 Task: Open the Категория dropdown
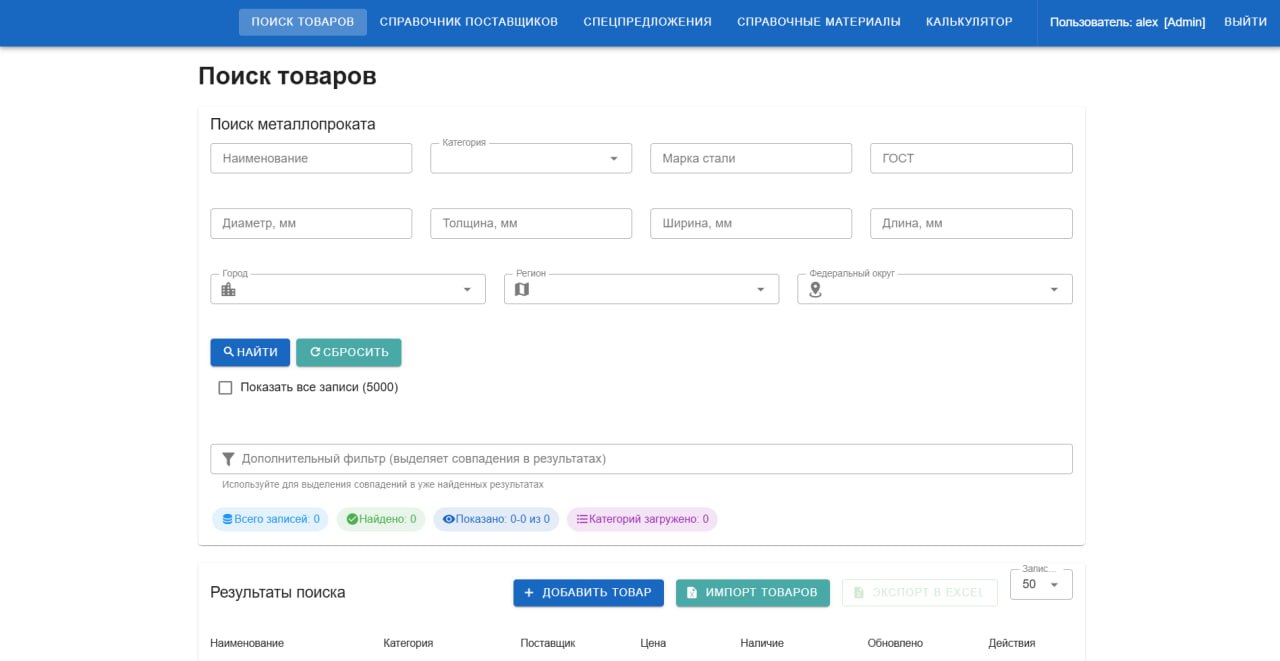click(x=531, y=158)
